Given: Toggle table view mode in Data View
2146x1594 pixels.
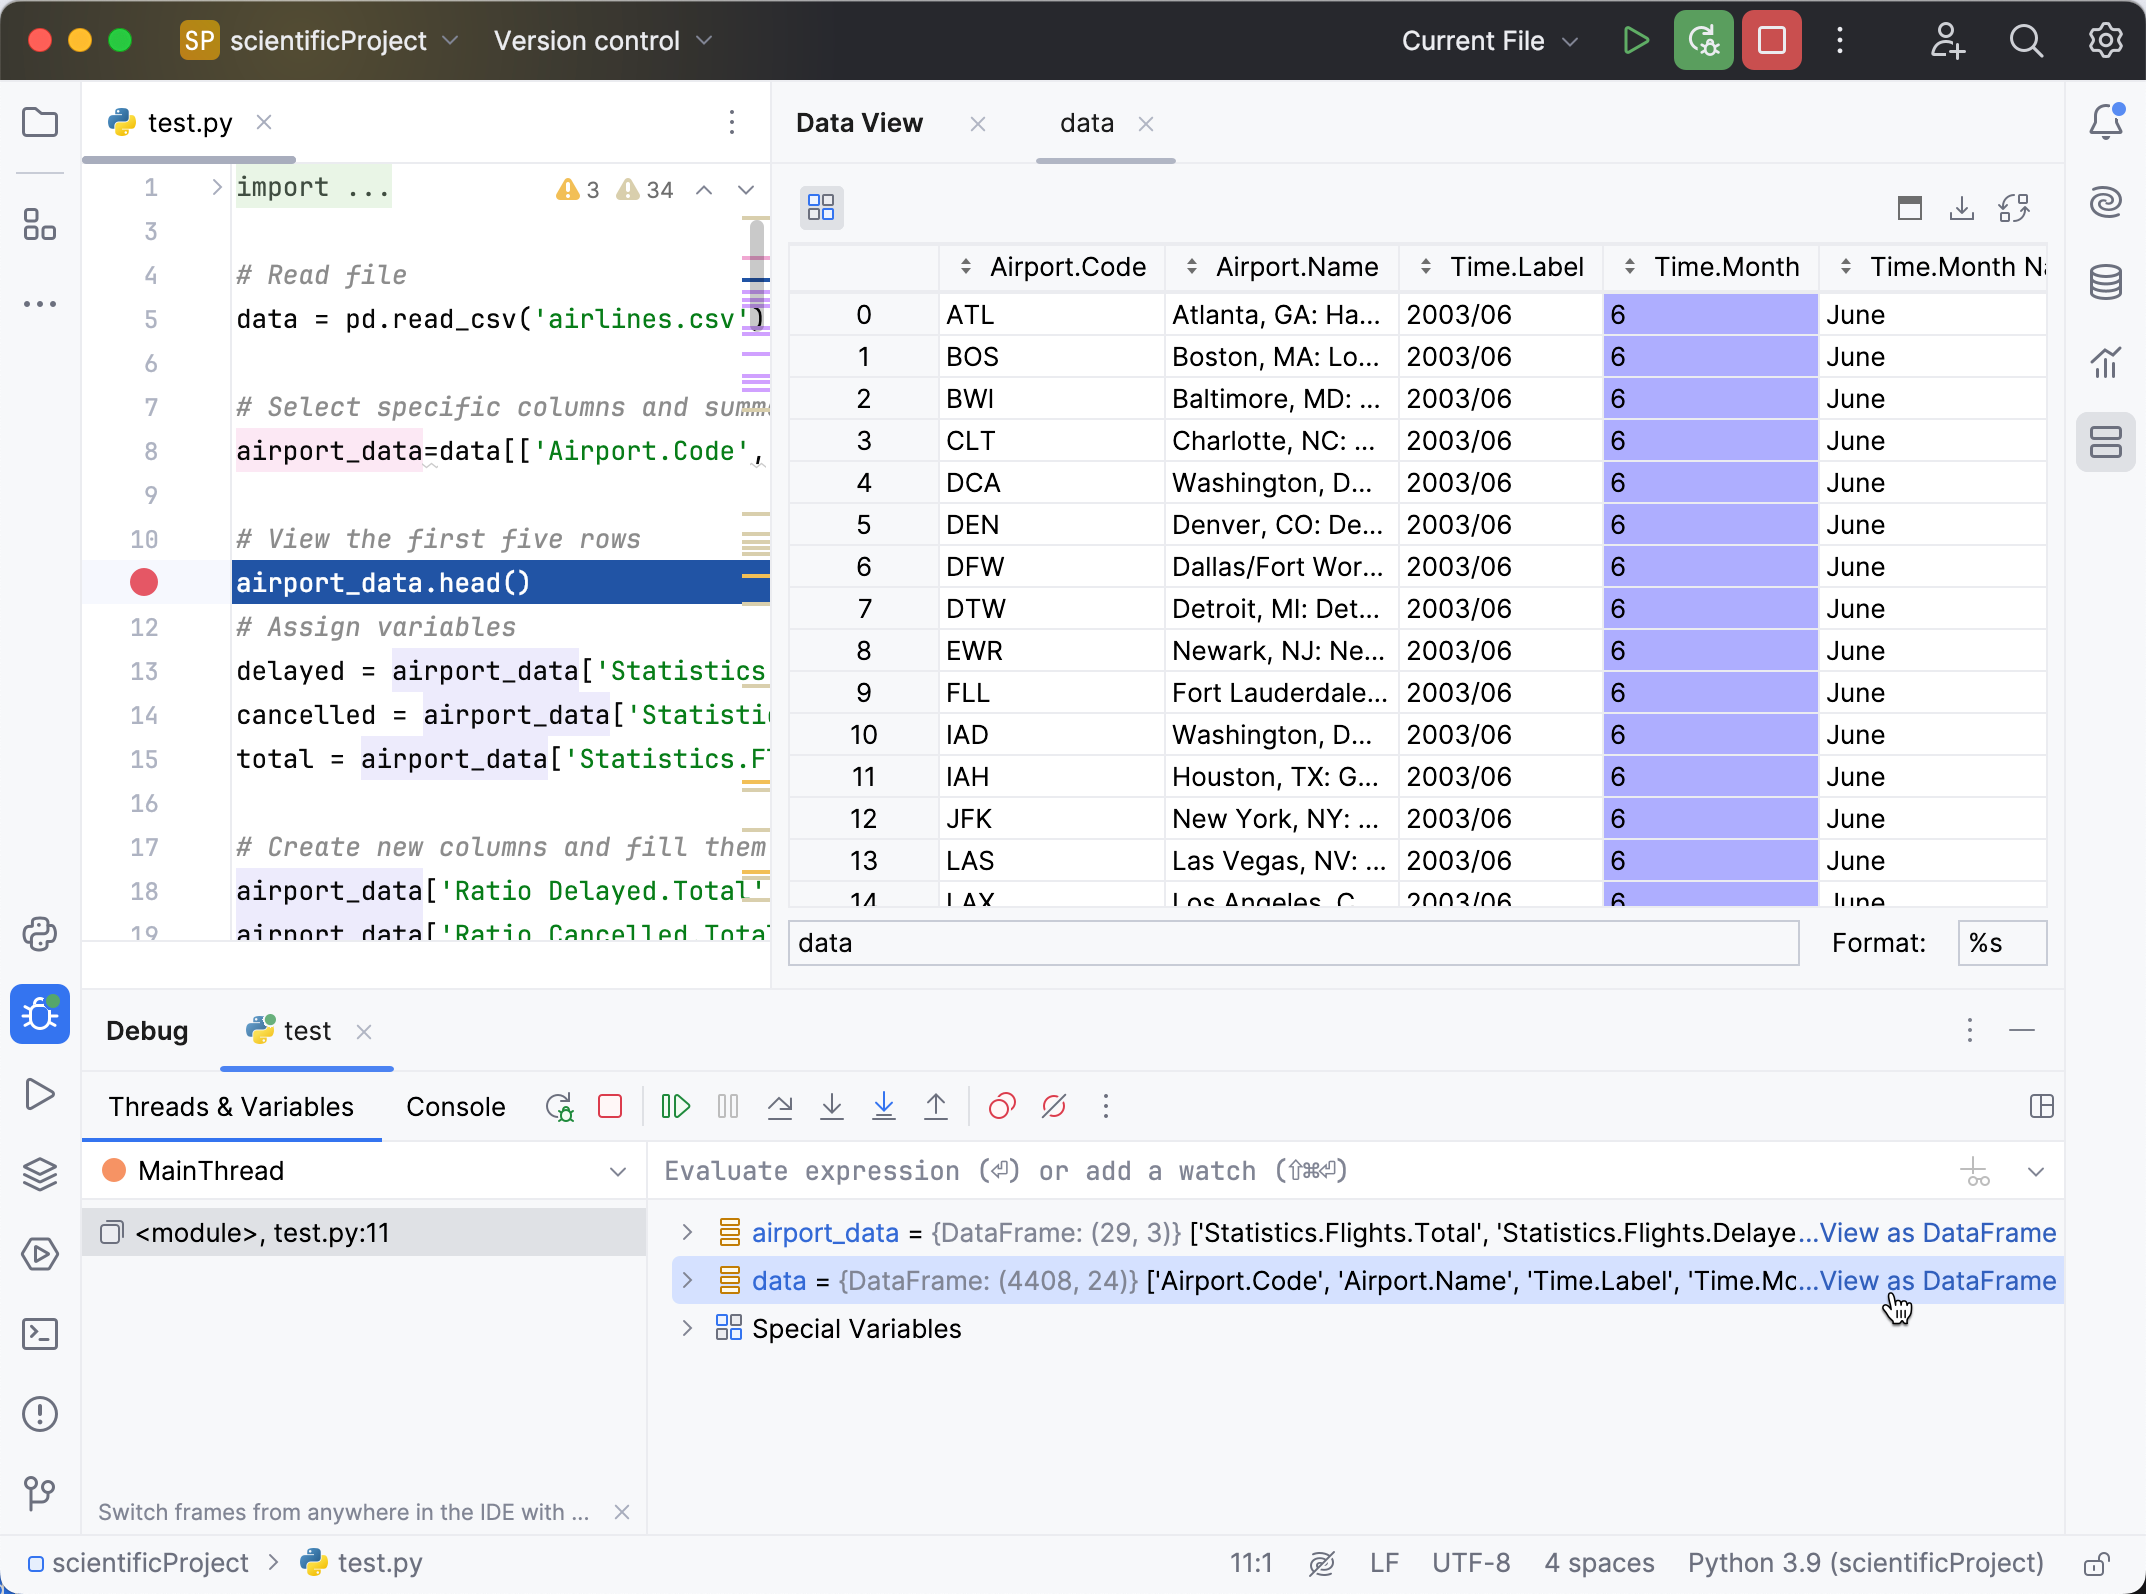Looking at the screenshot, I should point(821,207).
